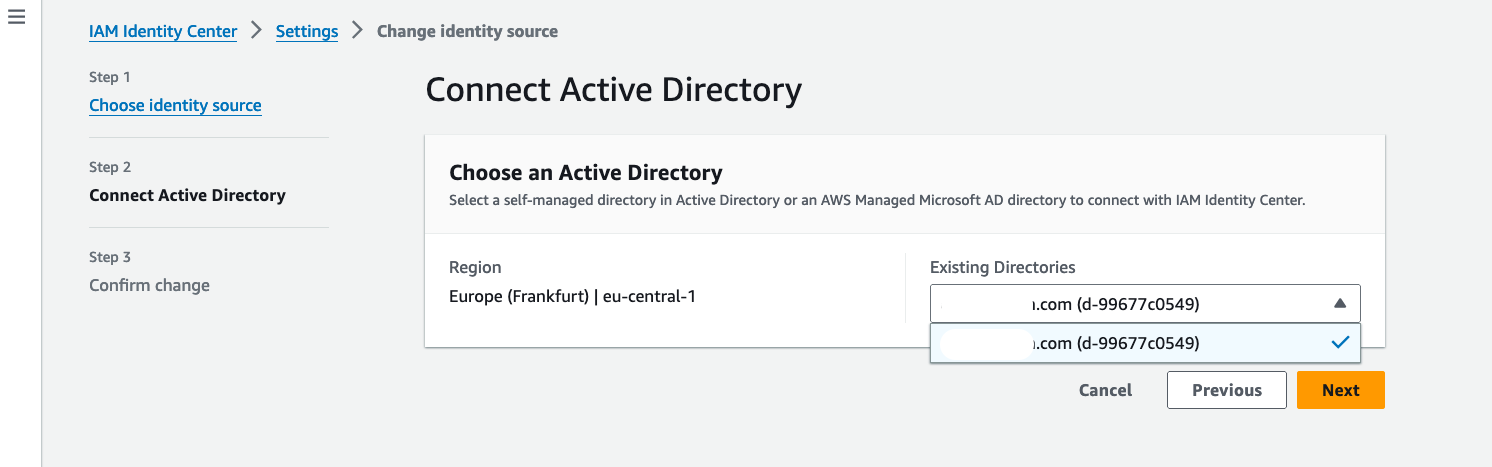Open the hamburger navigation menu
The height and width of the screenshot is (467, 1492).
point(16,19)
